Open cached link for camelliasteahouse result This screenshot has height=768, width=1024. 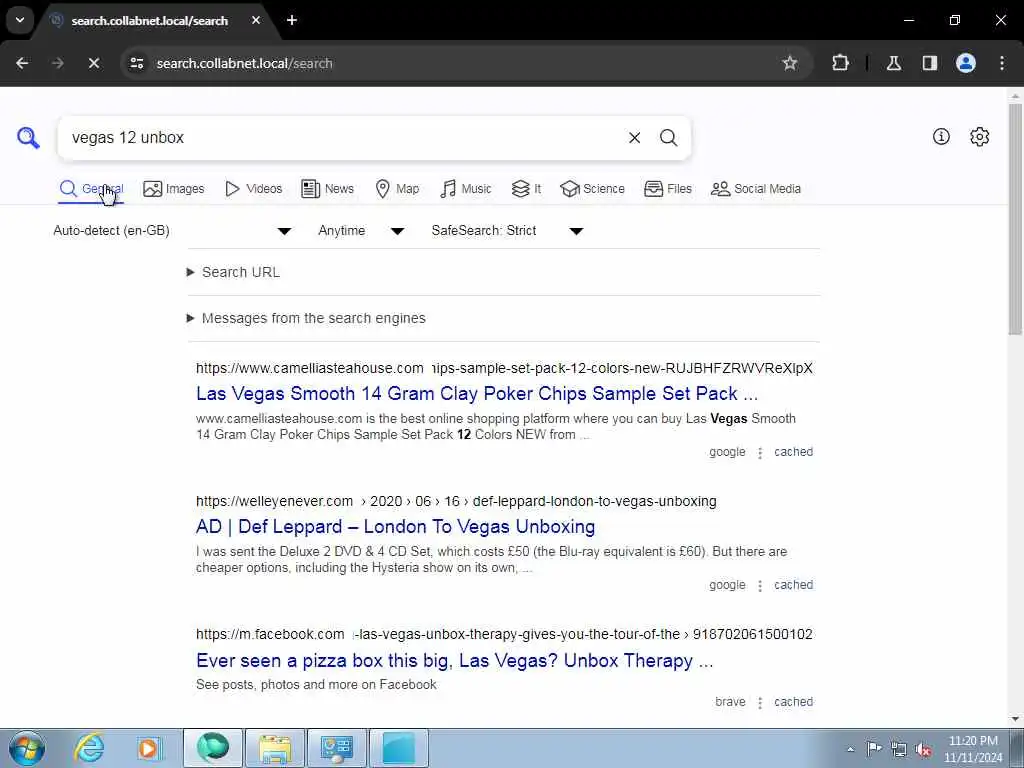click(793, 452)
